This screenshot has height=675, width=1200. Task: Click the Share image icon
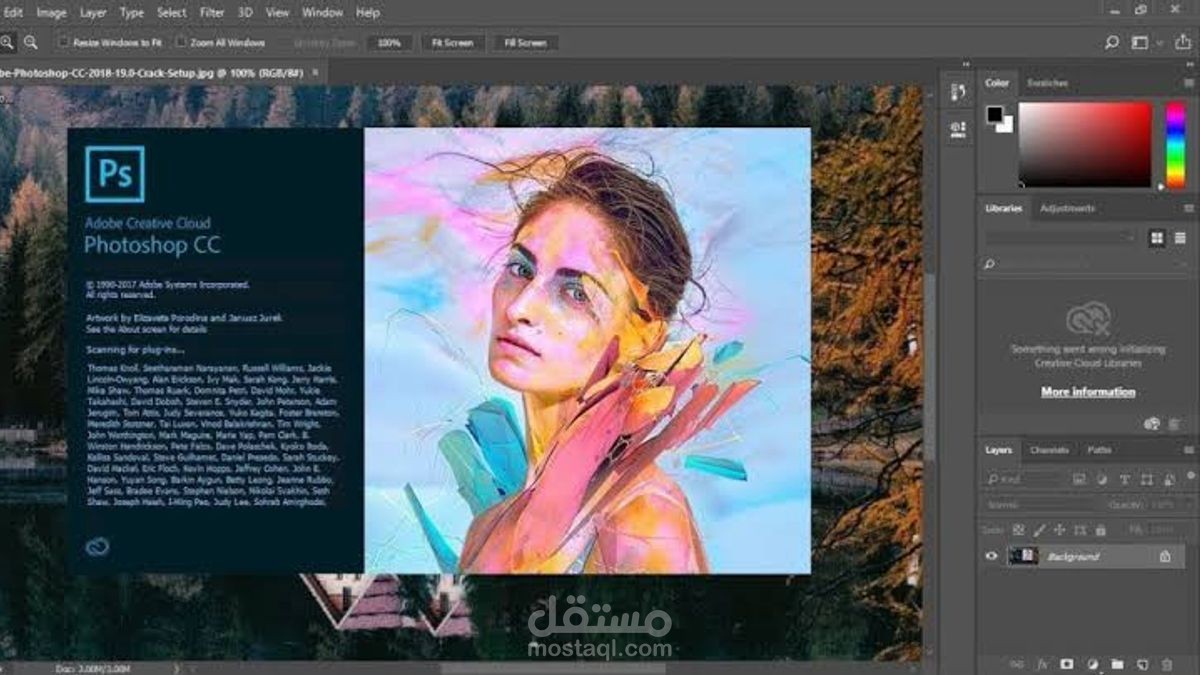point(1184,42)
